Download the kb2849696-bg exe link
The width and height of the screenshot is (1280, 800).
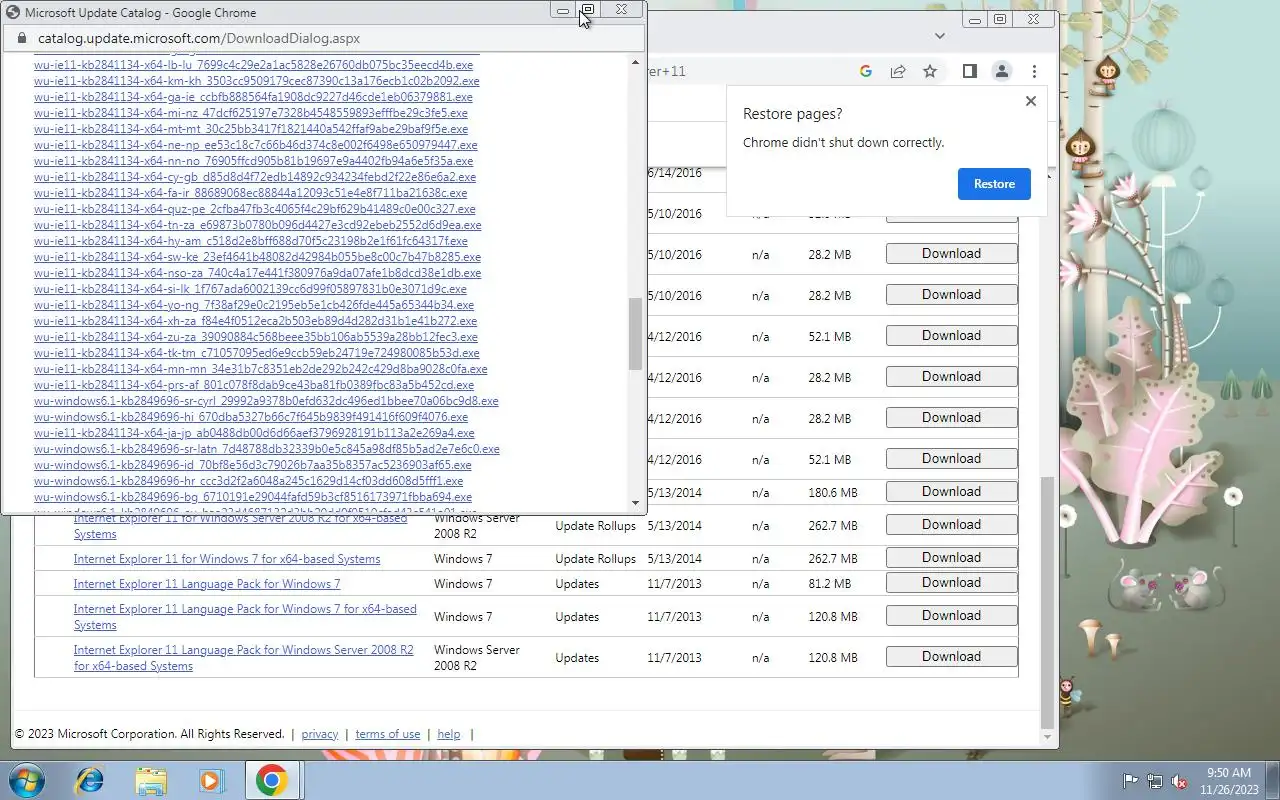click(252, 497)
